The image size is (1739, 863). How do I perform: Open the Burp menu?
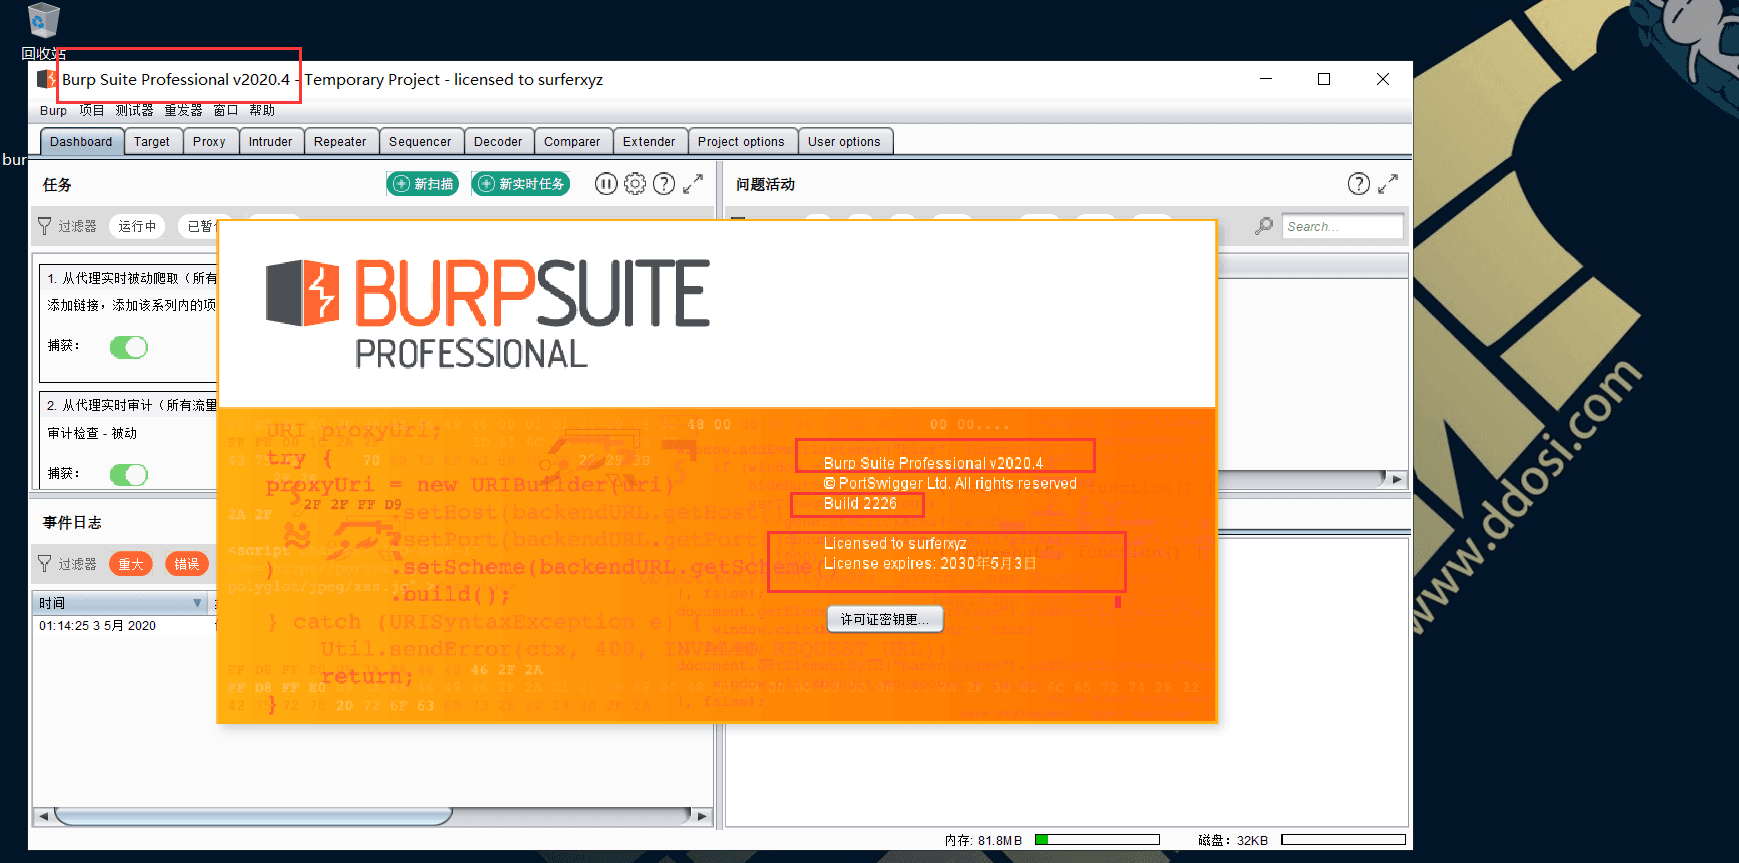tap(53, 111)
